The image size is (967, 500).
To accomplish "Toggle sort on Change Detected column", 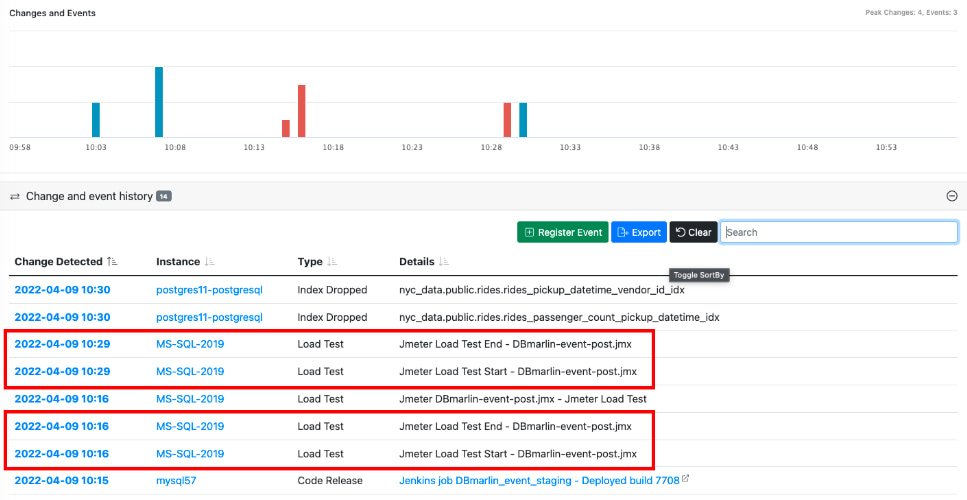I will [x=113, y=262].
